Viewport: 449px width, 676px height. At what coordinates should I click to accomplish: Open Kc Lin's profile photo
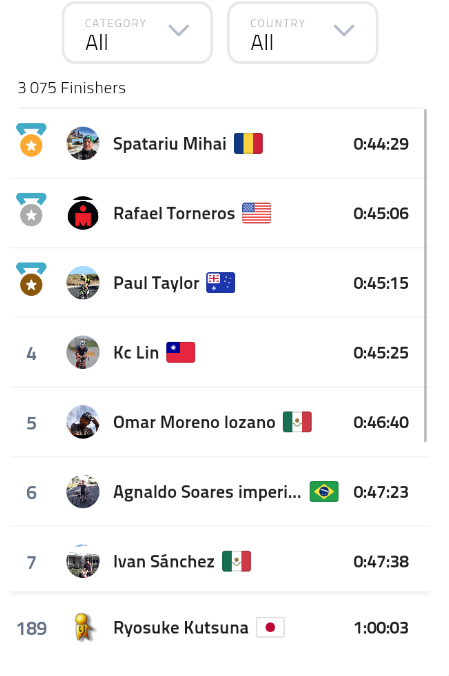(83, 353)
